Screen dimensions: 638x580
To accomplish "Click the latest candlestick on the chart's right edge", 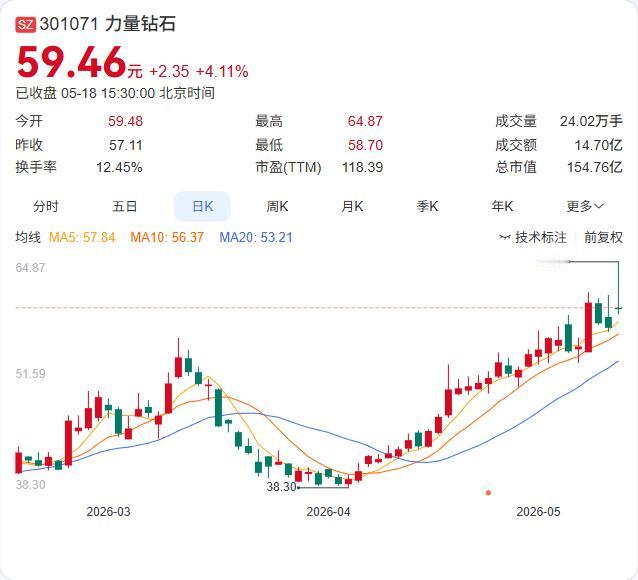I will pos(618,308).
